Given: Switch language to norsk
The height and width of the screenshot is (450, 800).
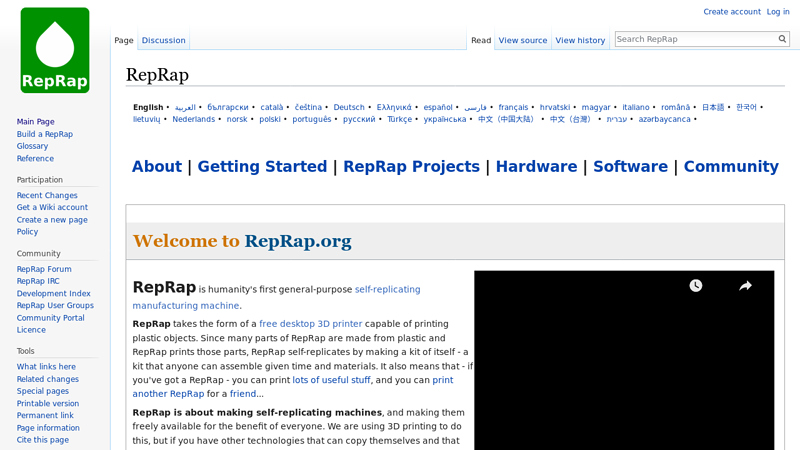Looking at the screenshot, I should coord(237,119).
